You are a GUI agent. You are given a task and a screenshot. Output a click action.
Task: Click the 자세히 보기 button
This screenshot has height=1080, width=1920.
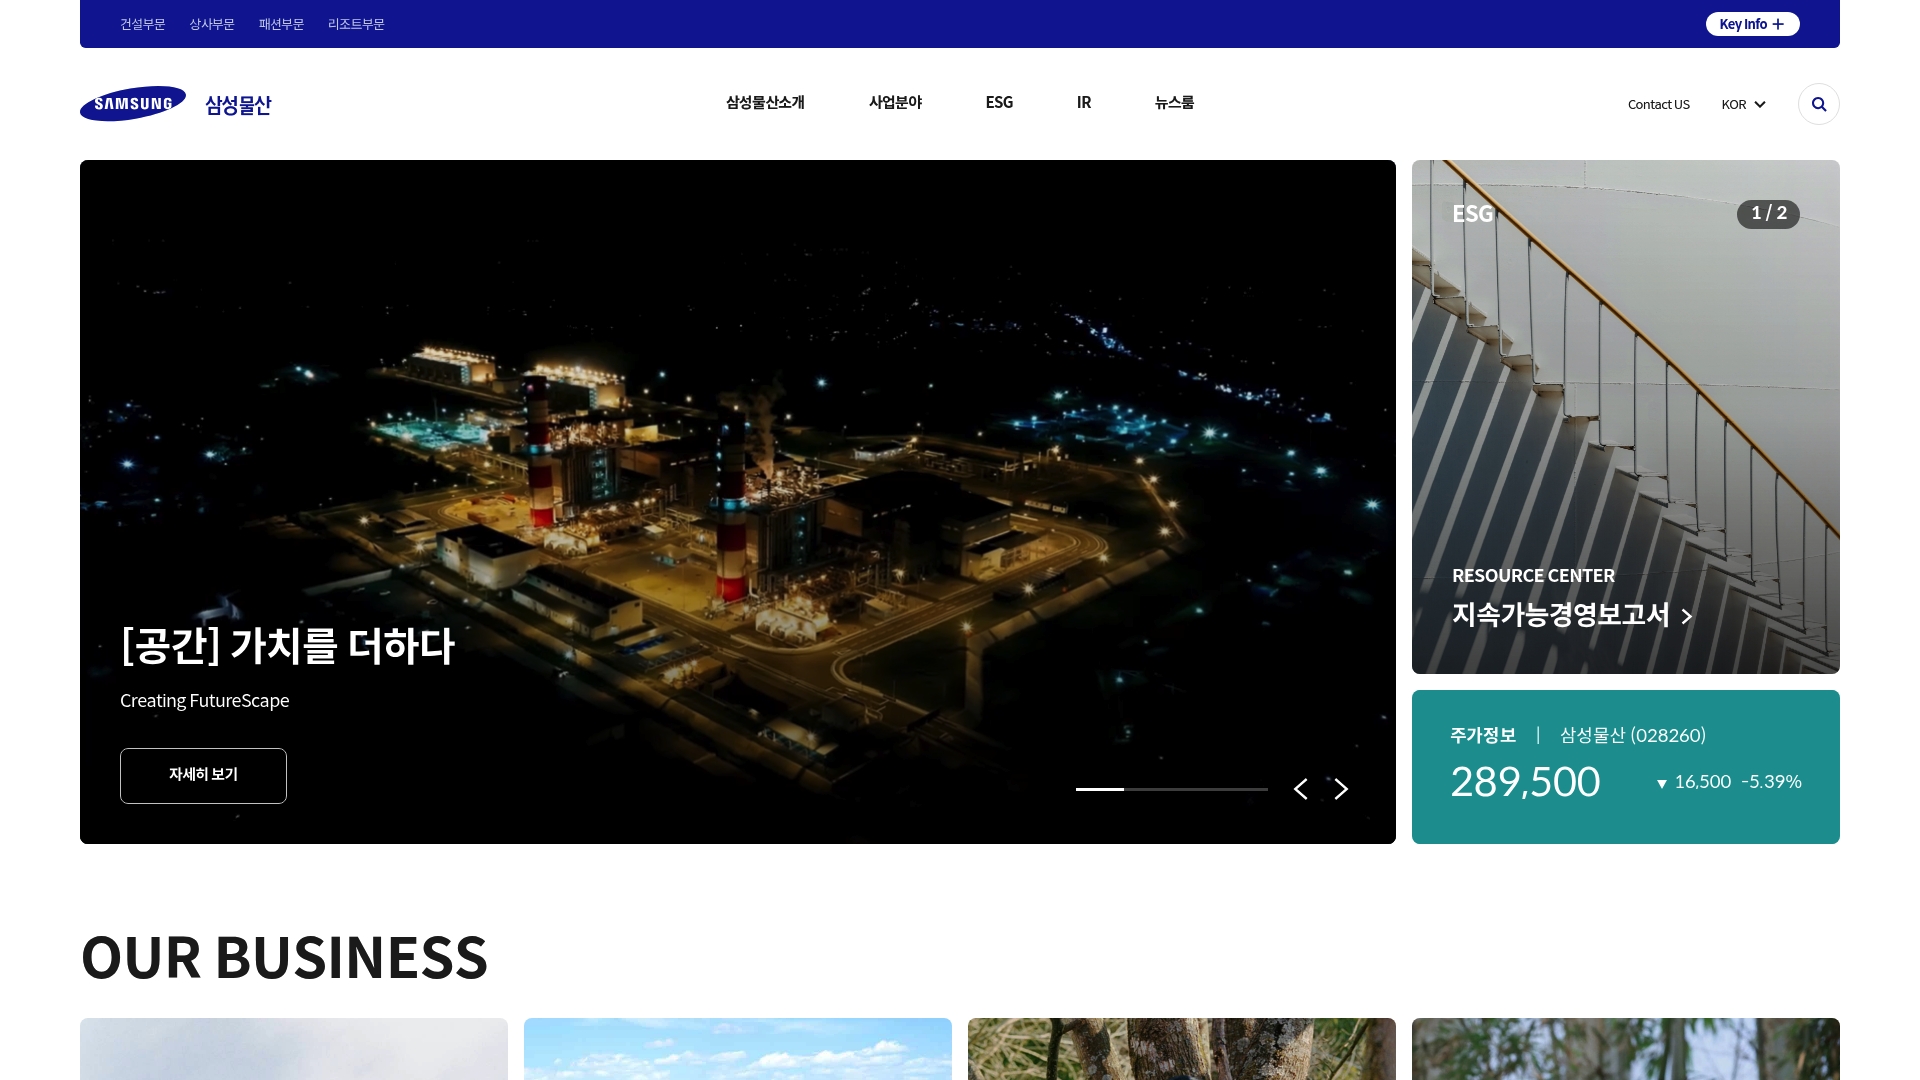[x=203, y=775]
